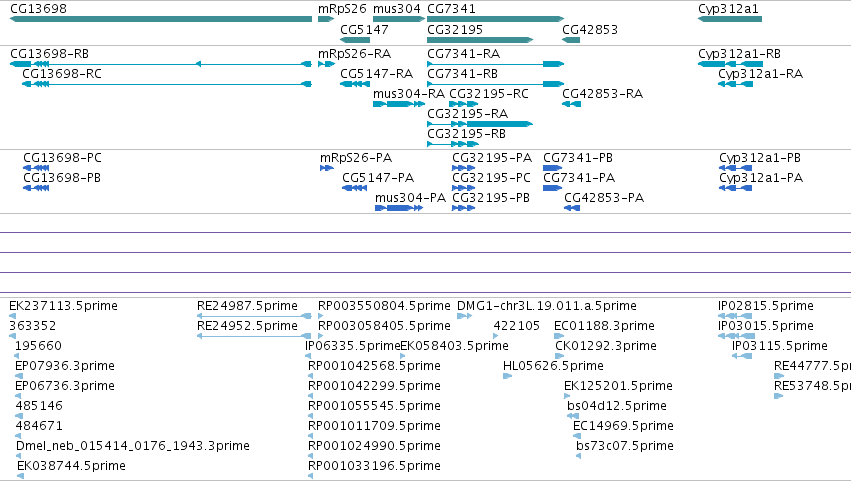
Task: Click transcript Cyp312a1-RA
Action: [735, 84]
